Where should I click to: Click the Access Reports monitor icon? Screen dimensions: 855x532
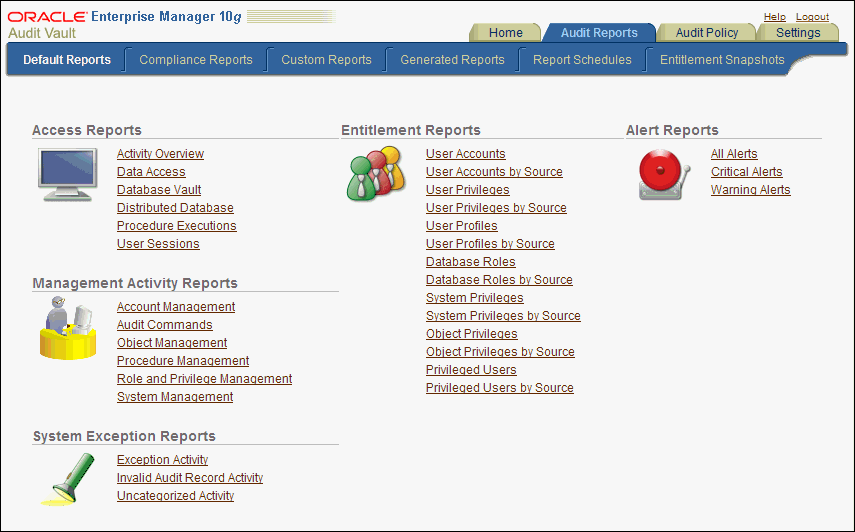[68, 174]
